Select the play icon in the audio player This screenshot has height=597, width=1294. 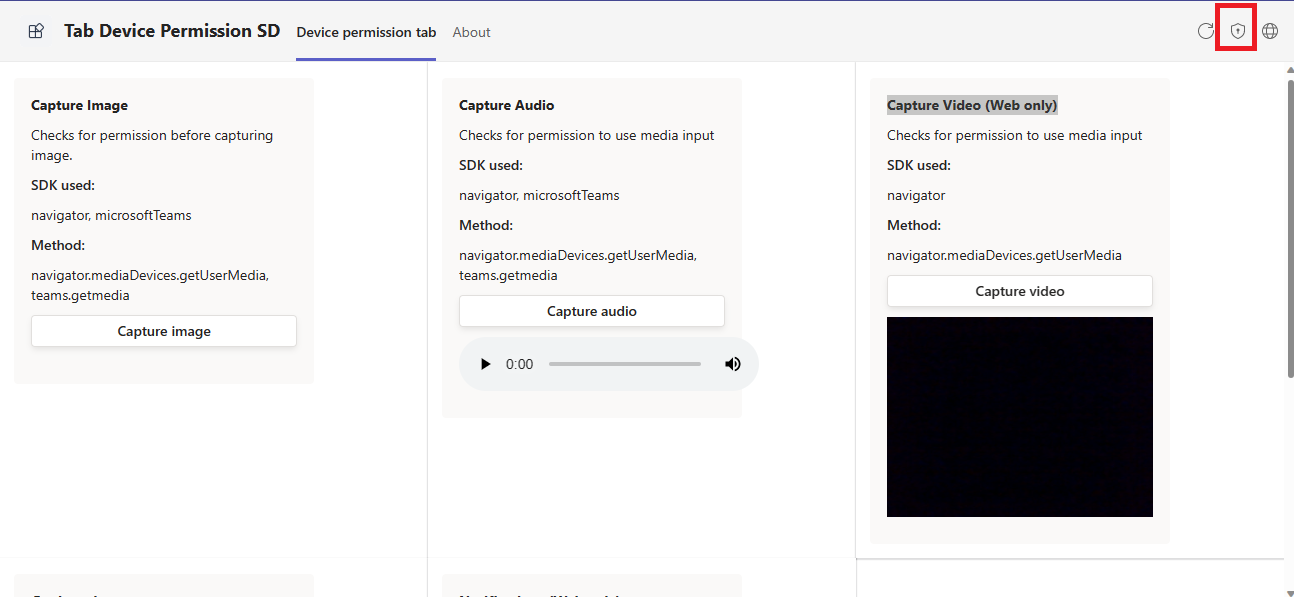point(485,364)
